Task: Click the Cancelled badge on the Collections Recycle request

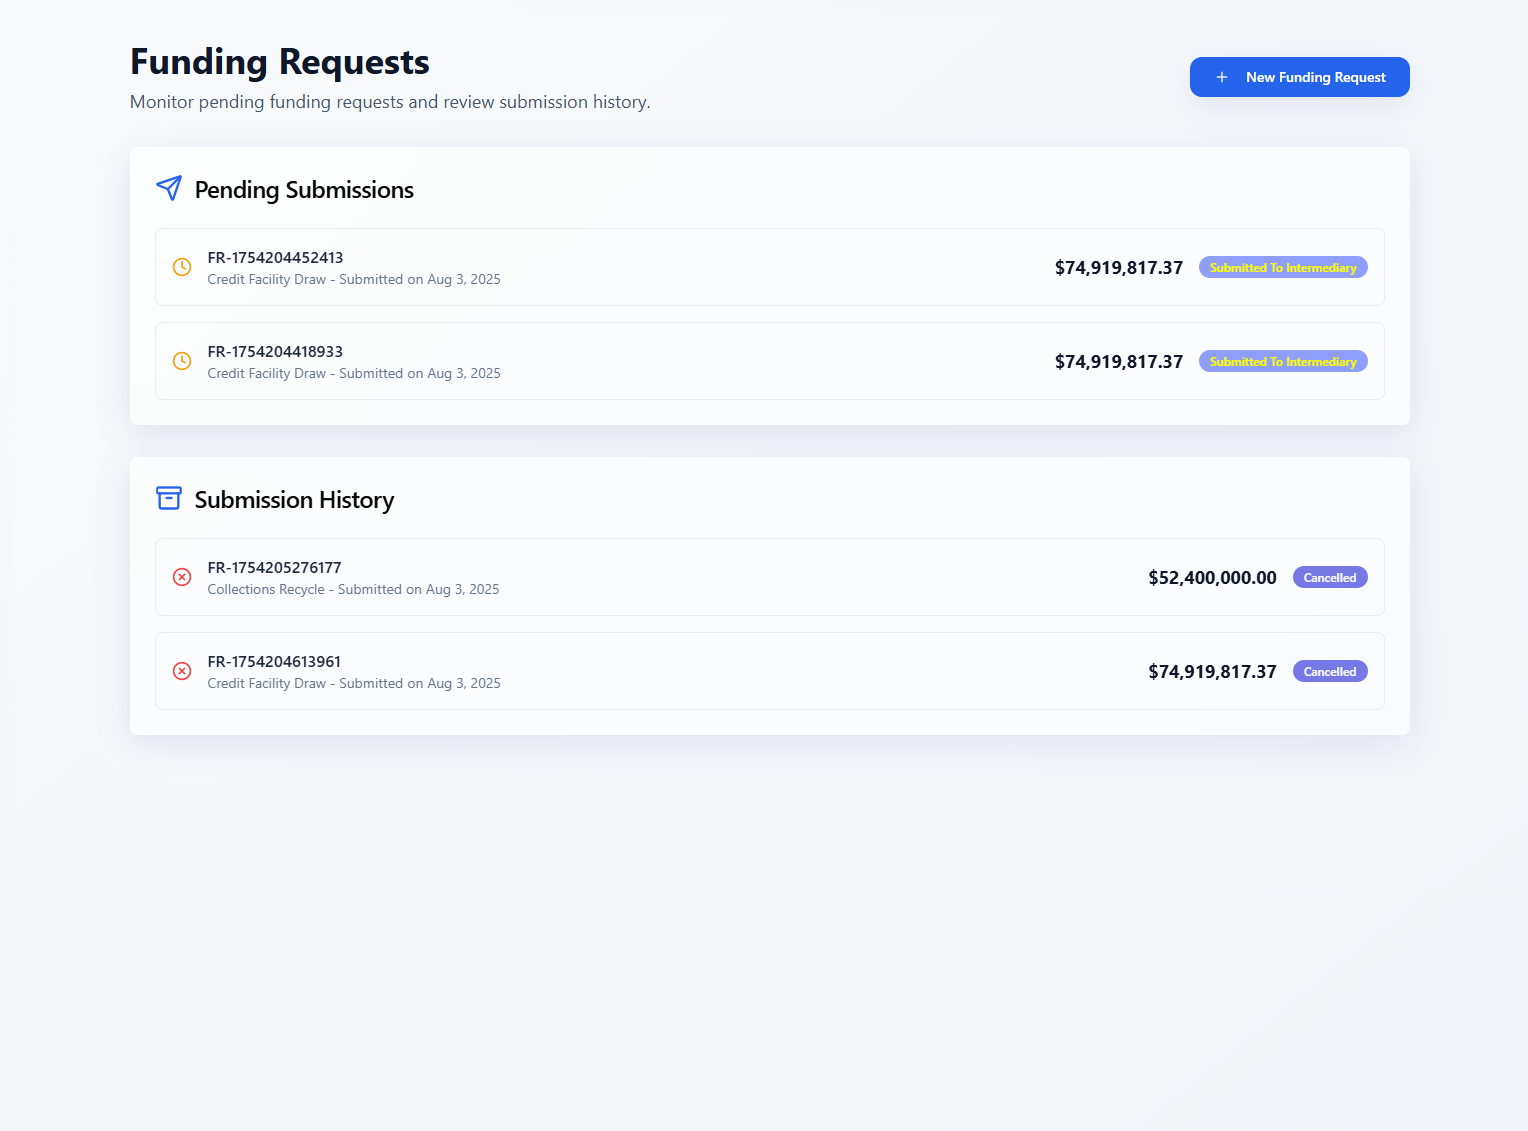Action: coord(1329,578)
